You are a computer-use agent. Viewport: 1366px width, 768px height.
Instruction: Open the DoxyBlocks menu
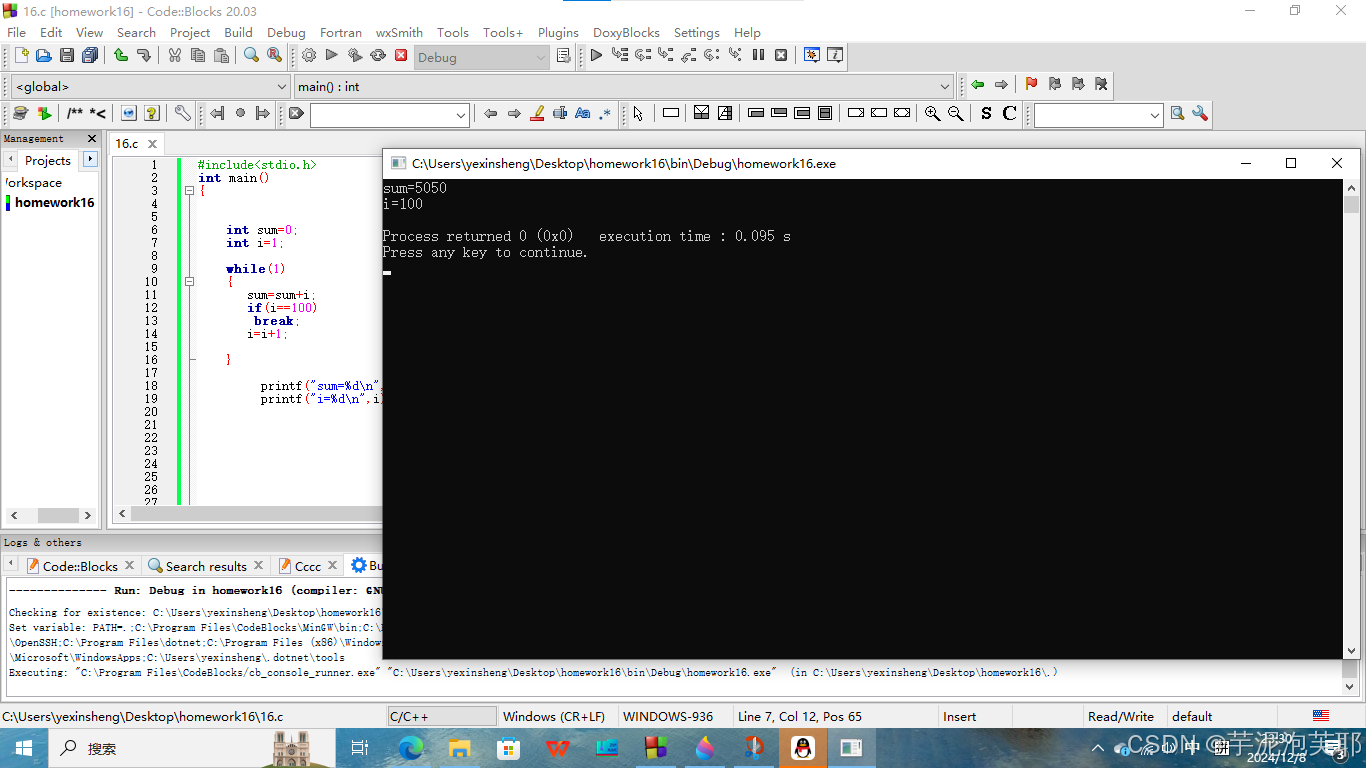tap(626, 32)
